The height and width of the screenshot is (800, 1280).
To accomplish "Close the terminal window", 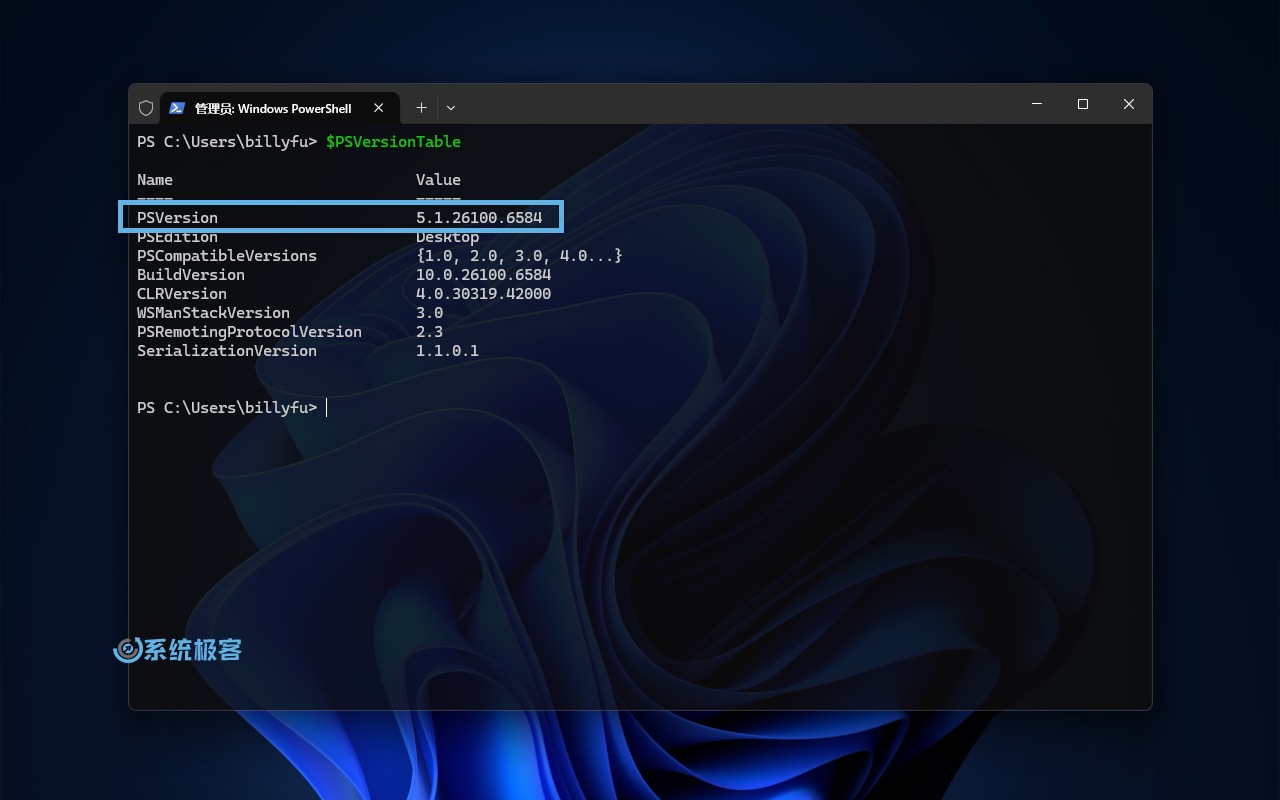I will pos(1129,104).
